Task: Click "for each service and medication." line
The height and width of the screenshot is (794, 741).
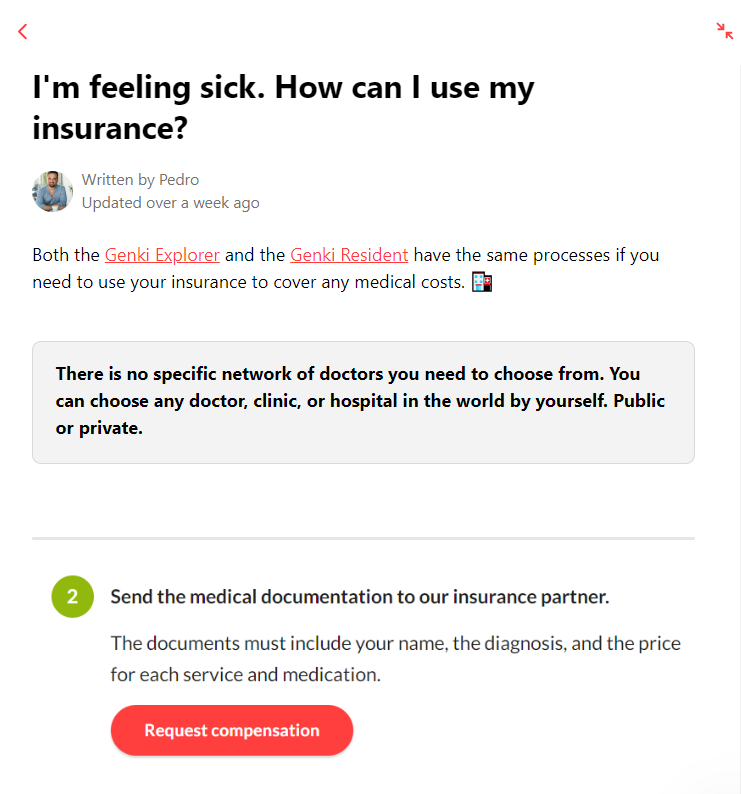Action: coord(245,675)
